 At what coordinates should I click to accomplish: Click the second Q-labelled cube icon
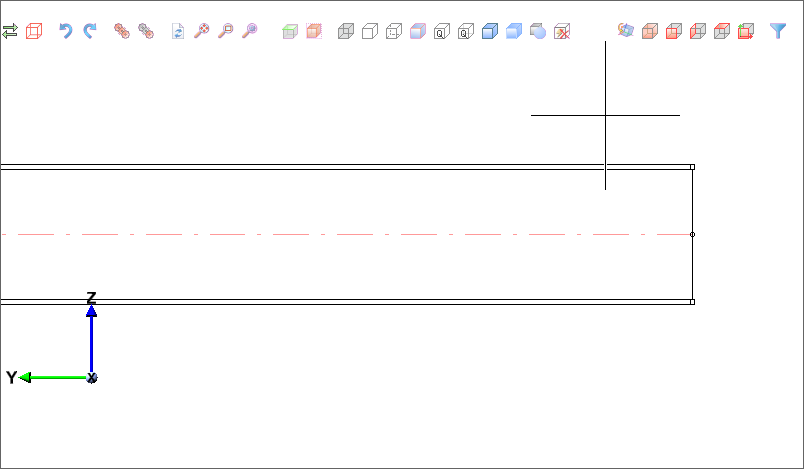(x=466, y=31)
